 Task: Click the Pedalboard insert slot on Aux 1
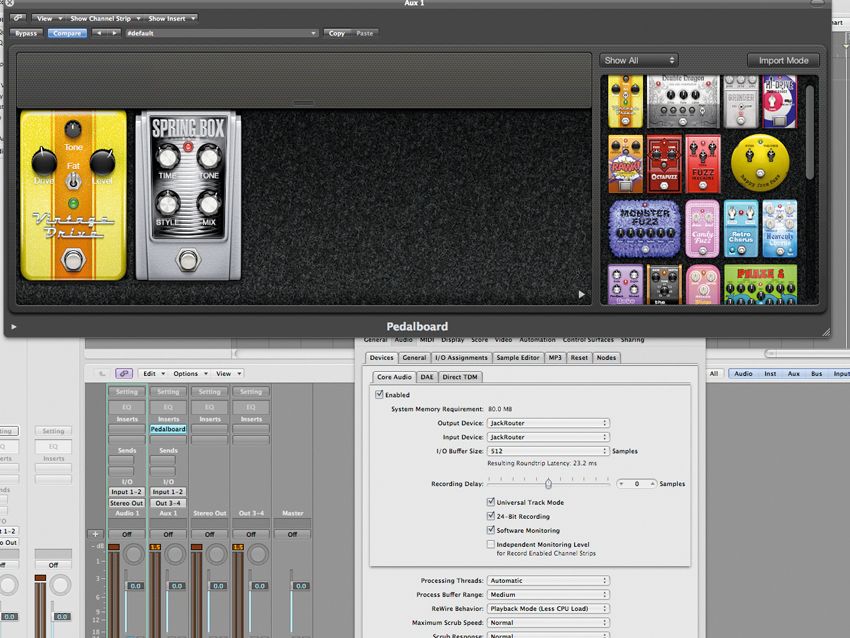[168, 429]
